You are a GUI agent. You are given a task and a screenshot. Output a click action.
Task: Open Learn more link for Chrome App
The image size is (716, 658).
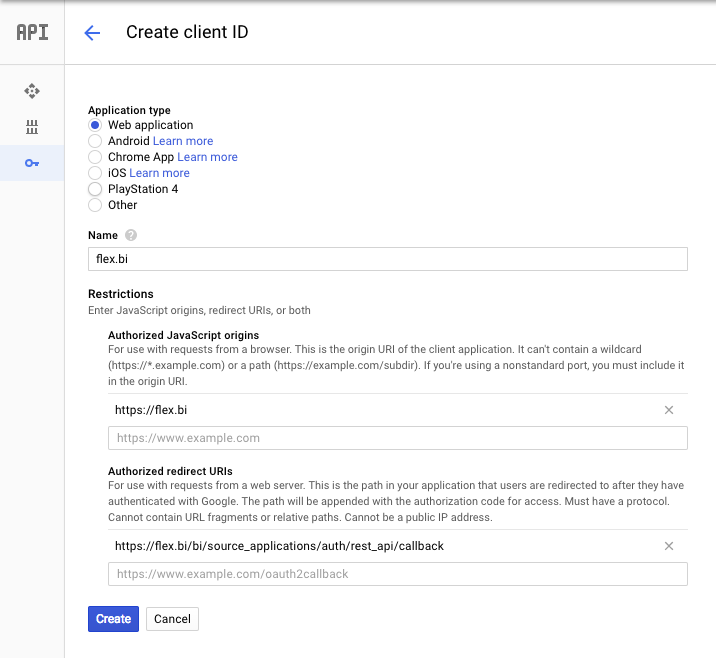pyautogui.click(x=207, y=157)
